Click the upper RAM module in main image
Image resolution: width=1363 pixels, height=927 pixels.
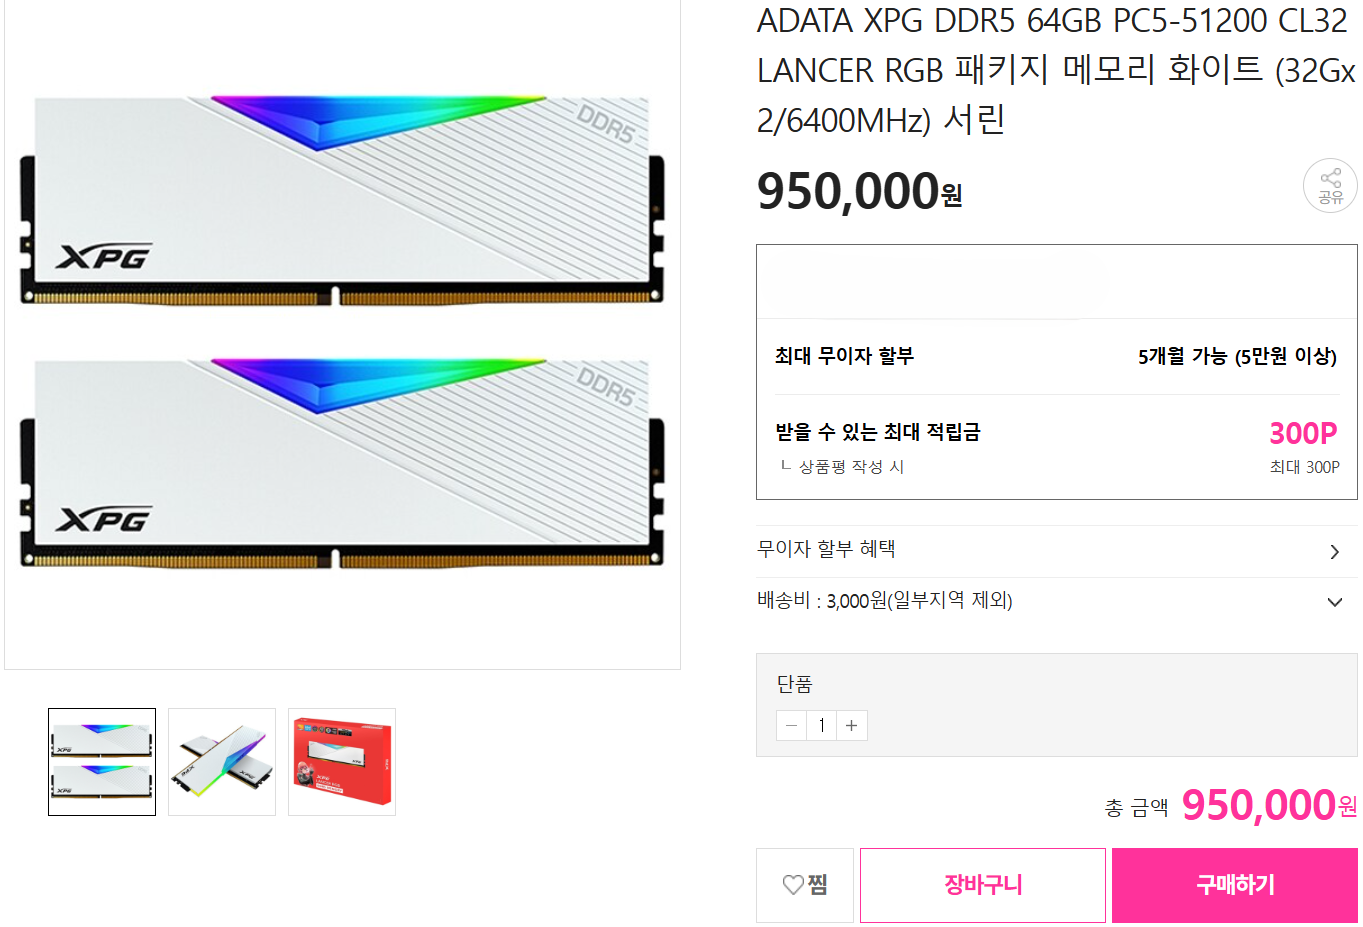[x=342, y=200]
